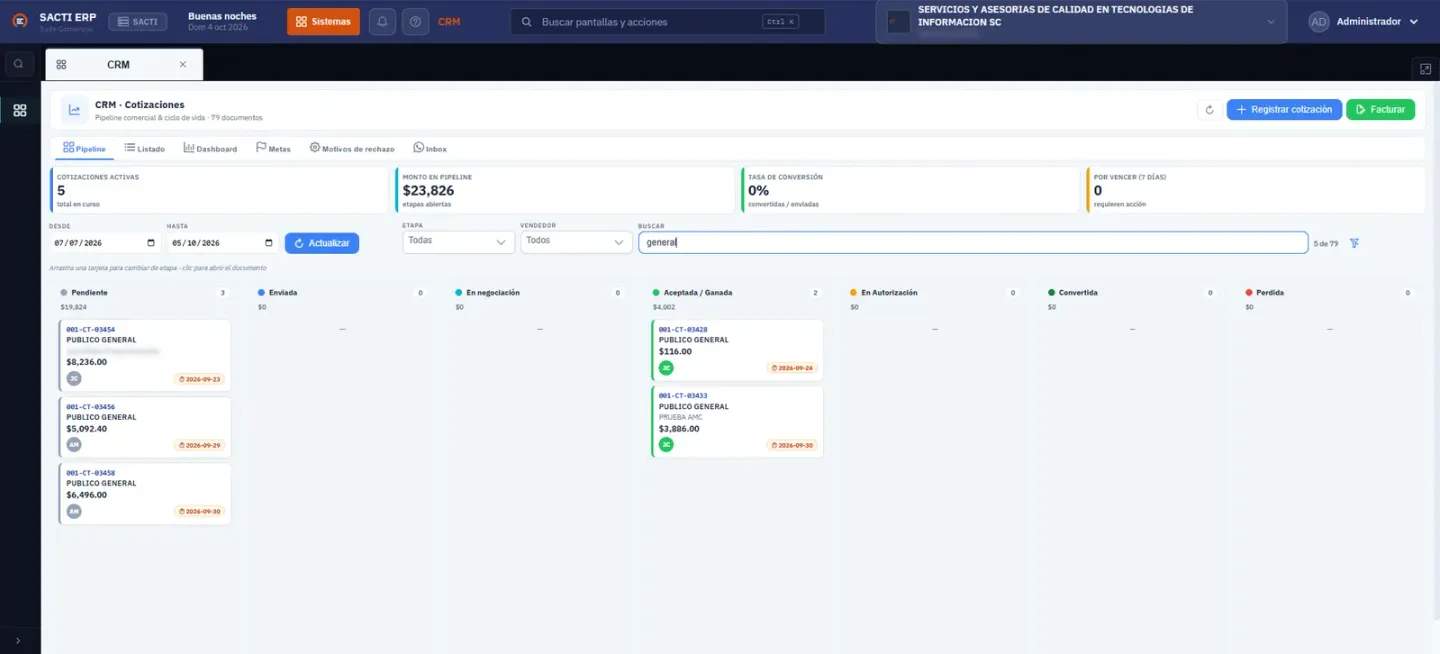Click the avatar on card 001-CT-03428
The height and width of the screenshot is (654, 1440).
click(x=666, y=368)
